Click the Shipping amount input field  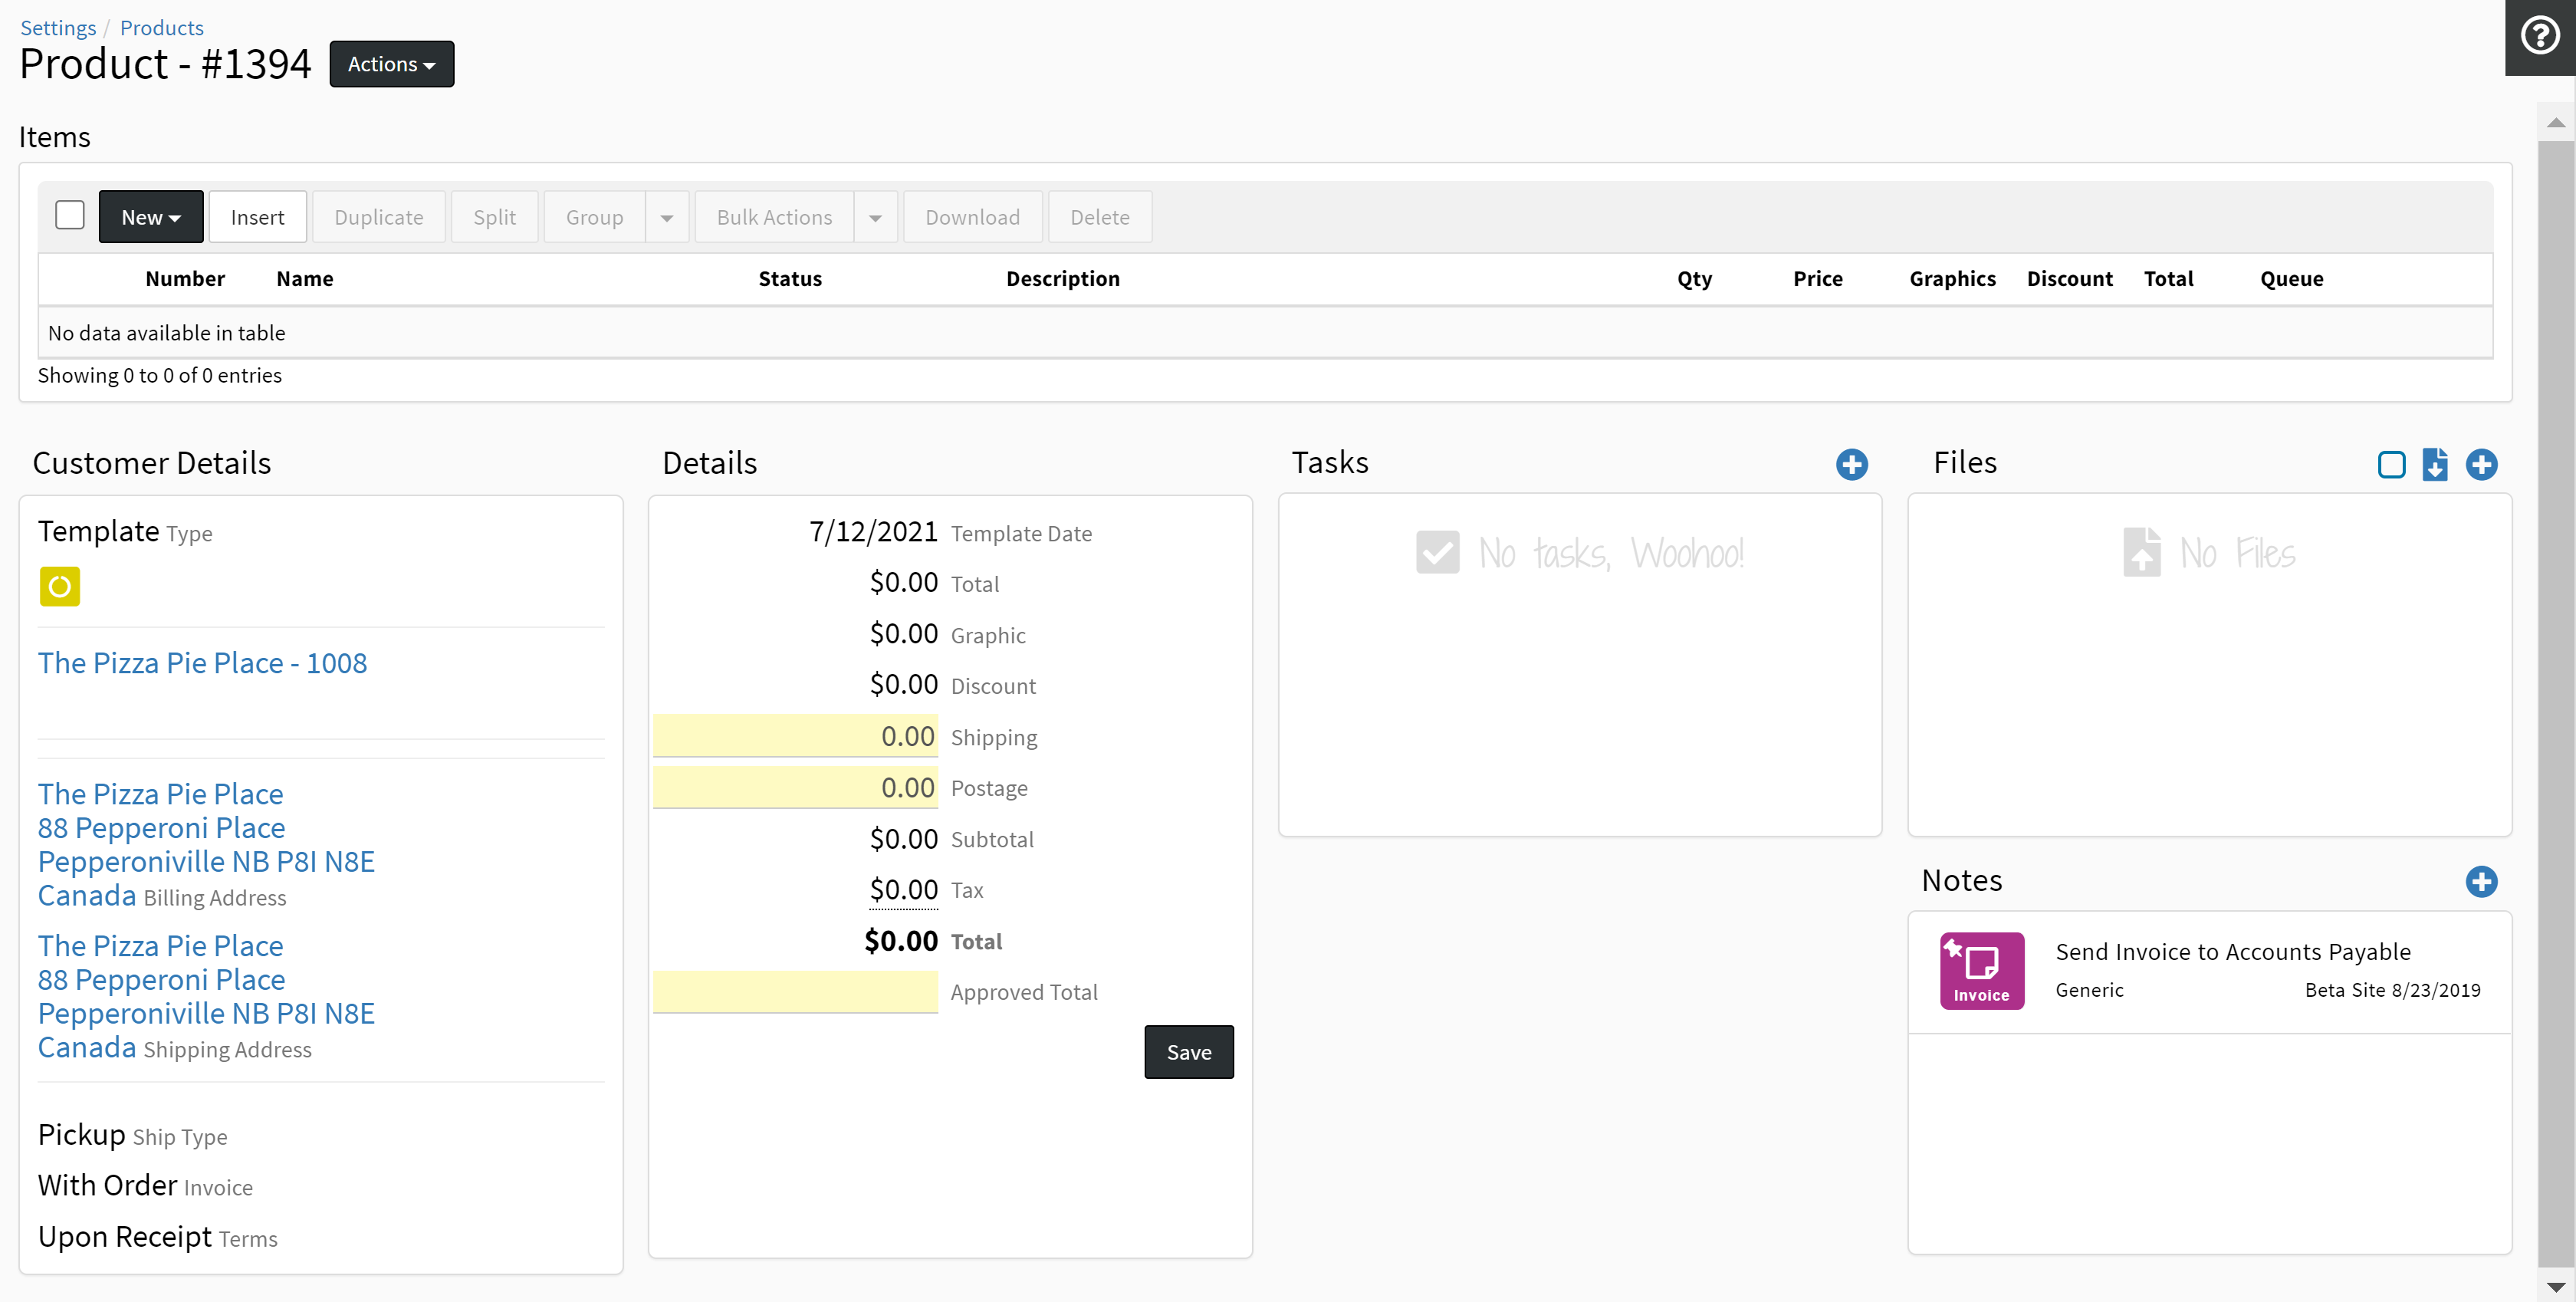click(796, 736)
